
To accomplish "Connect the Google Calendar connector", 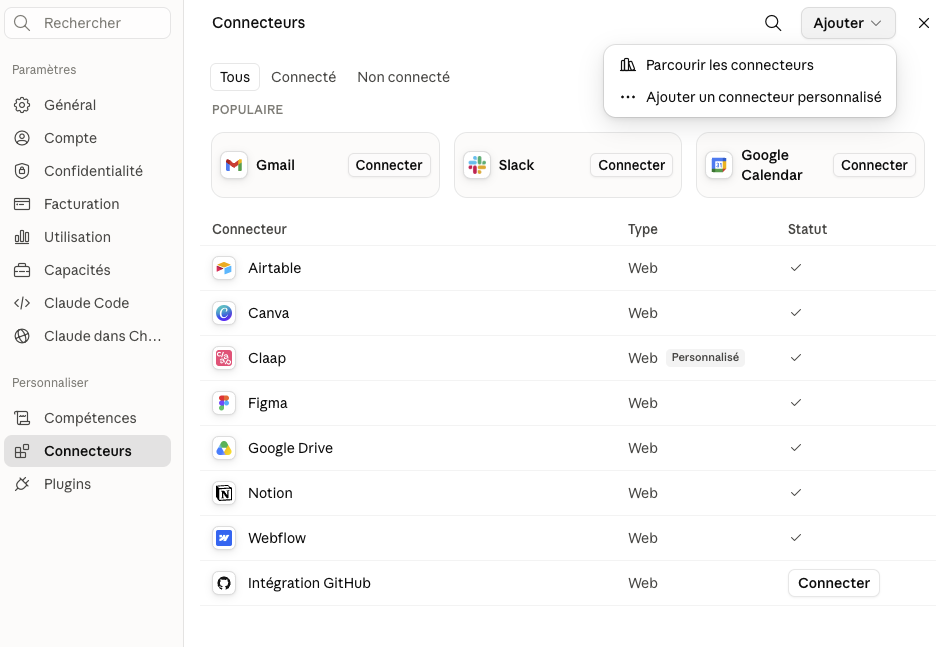I will point(874,165).
